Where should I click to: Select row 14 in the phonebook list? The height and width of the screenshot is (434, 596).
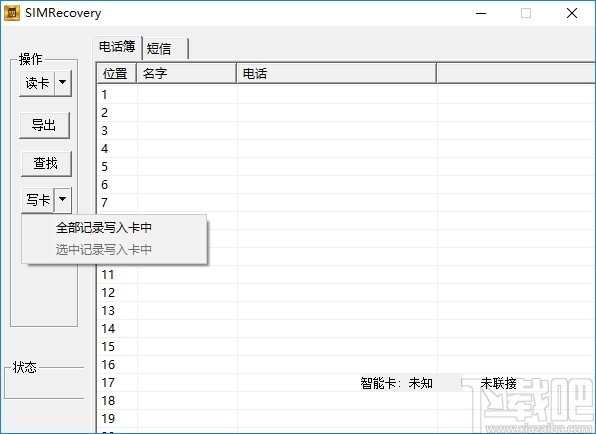346,328
